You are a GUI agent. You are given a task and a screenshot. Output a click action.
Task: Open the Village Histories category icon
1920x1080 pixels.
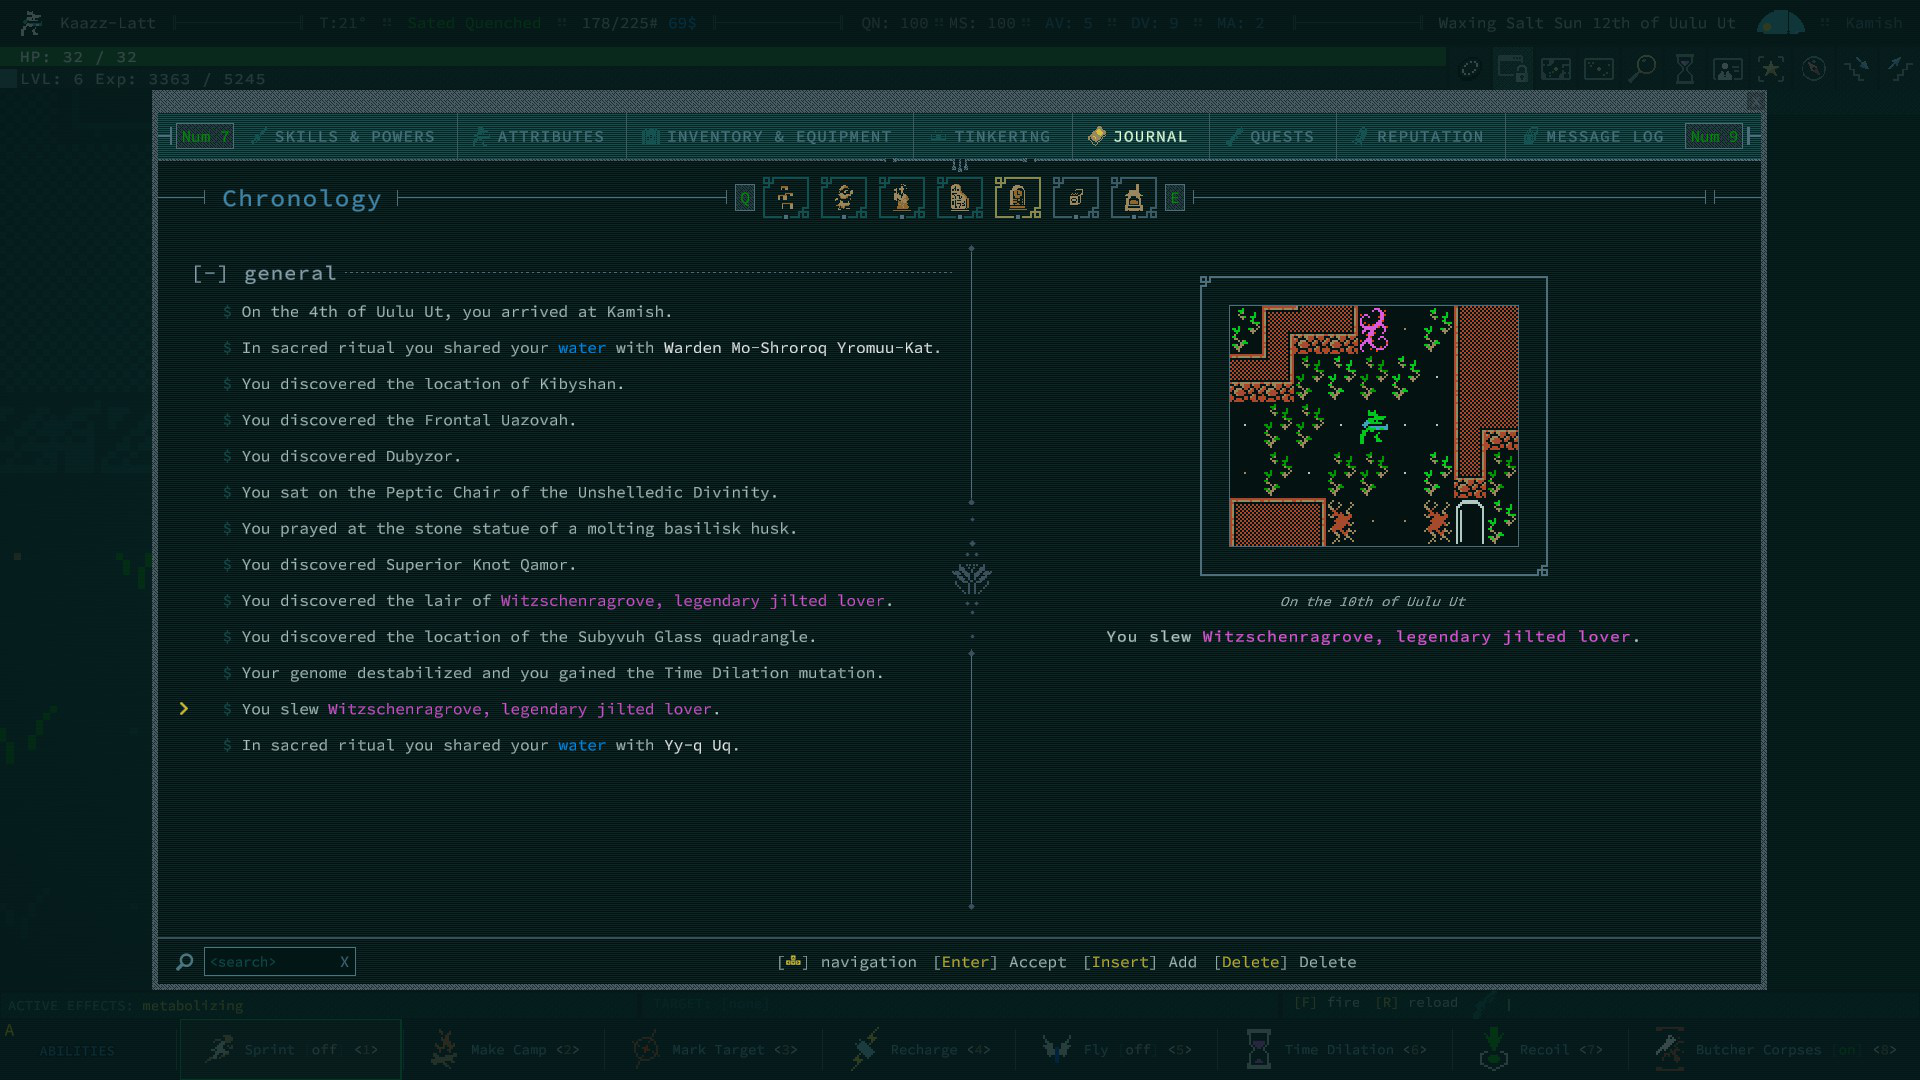coord(960,198)
